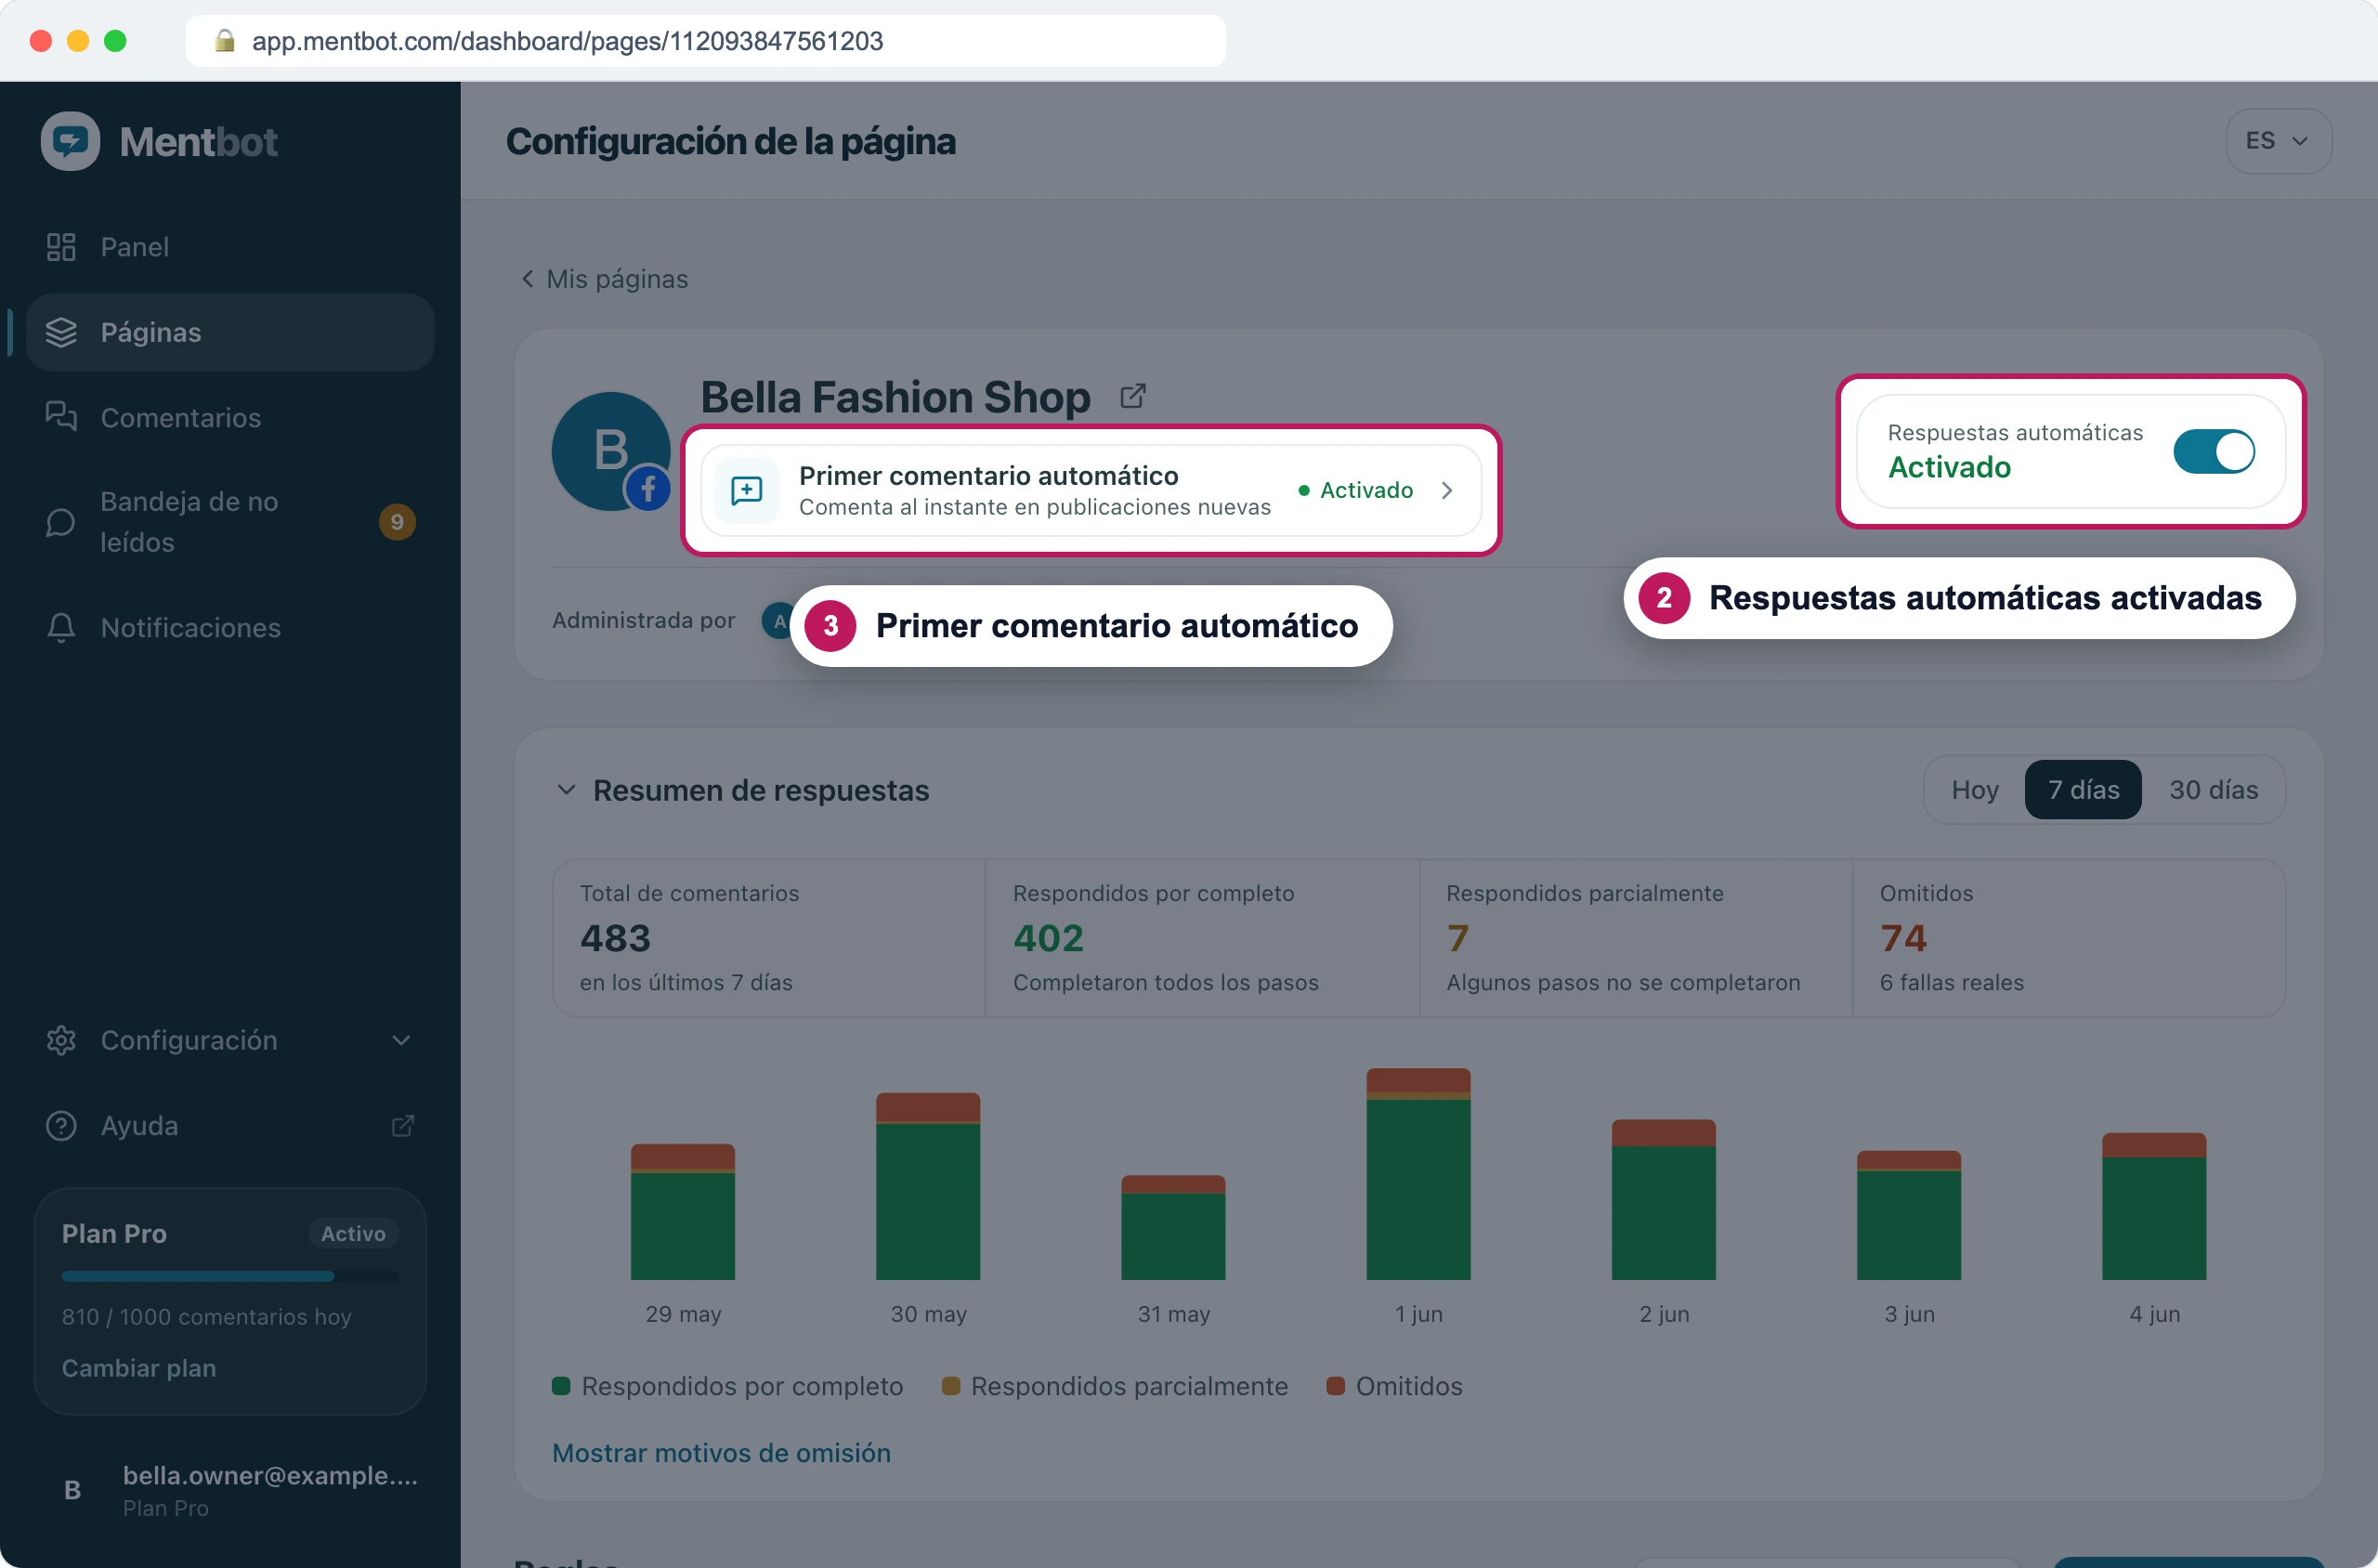Click the comment-plus icon in Primer comentario card

pos(746,490)
